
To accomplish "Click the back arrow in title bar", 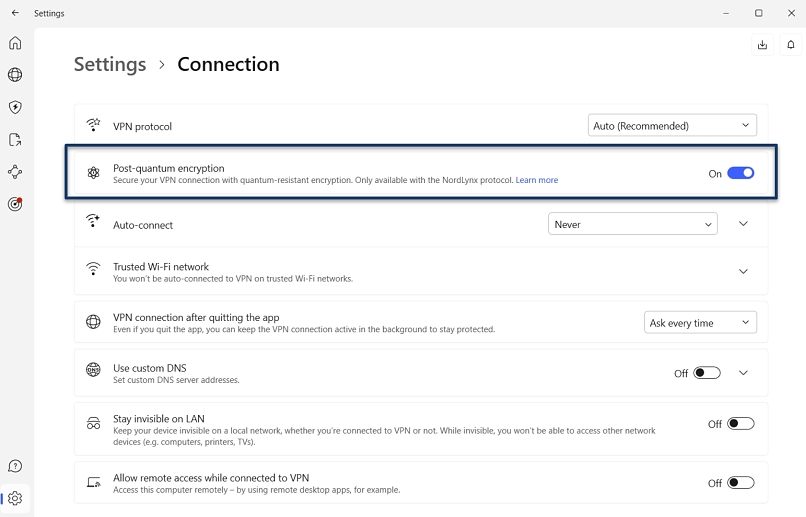I will pos(15,13).
